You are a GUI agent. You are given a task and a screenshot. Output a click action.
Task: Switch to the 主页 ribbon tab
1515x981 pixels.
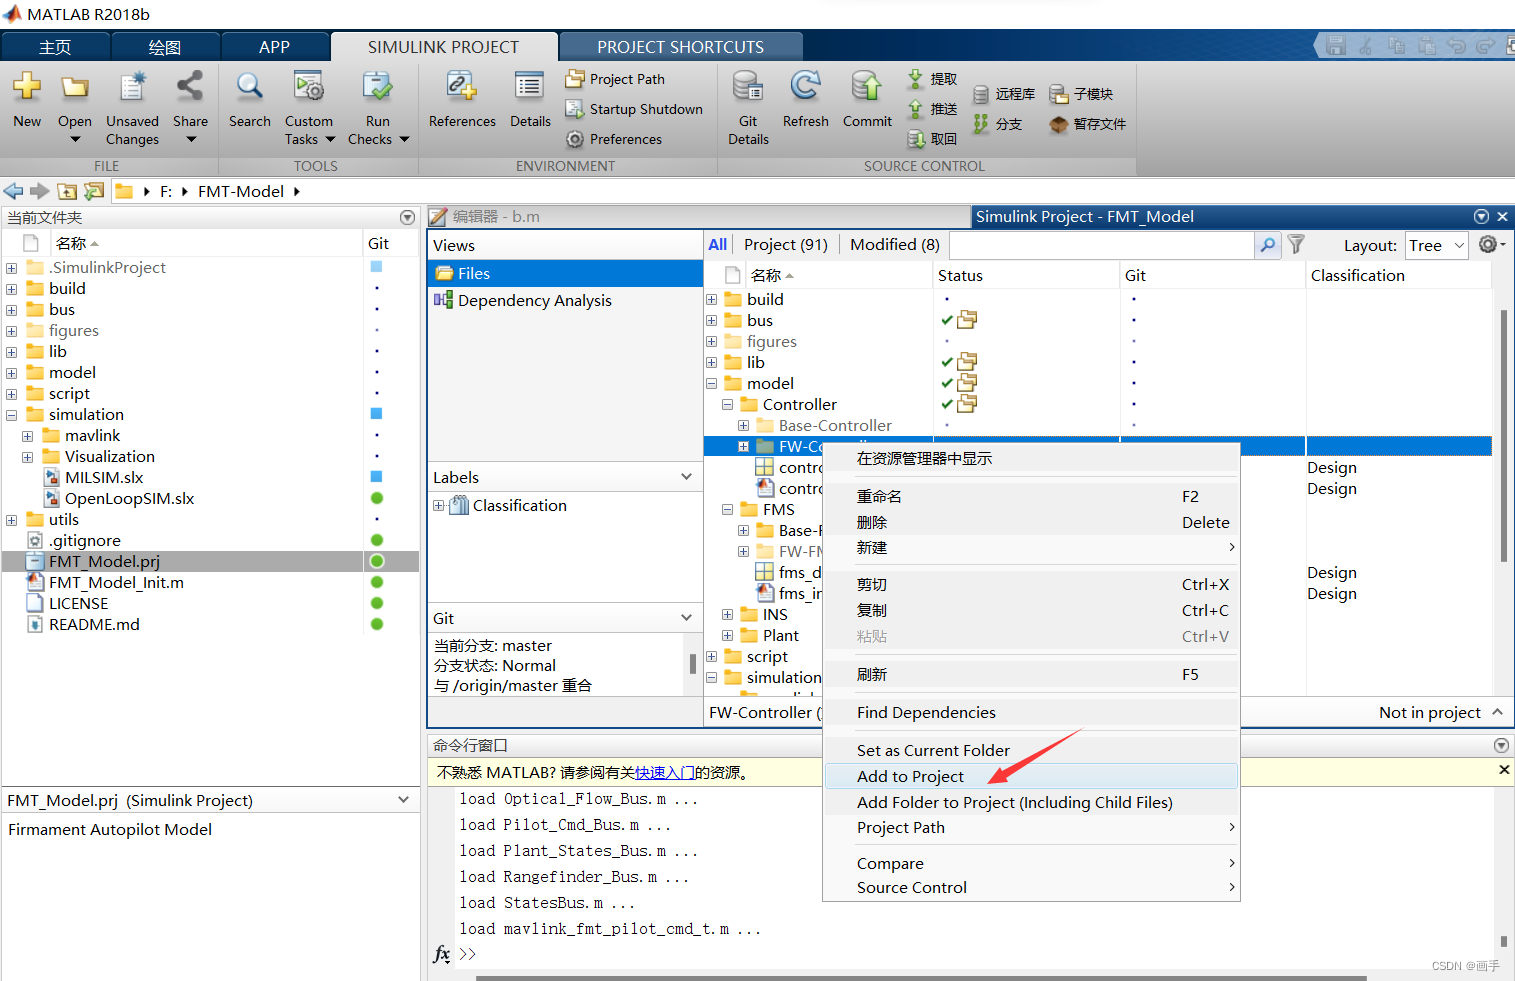point(55,47)
